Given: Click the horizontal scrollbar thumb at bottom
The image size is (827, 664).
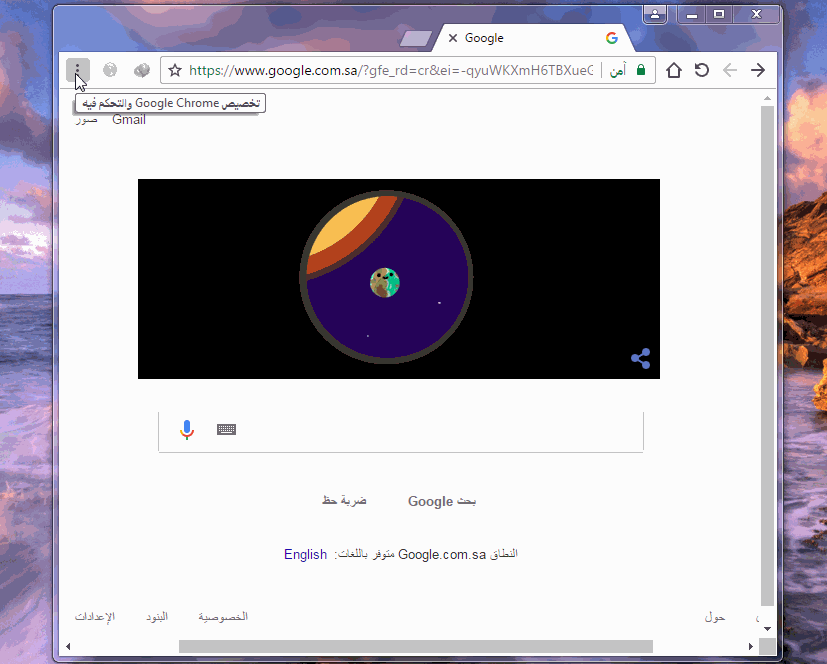Looking at the screenshot, I should click(415, 646).
